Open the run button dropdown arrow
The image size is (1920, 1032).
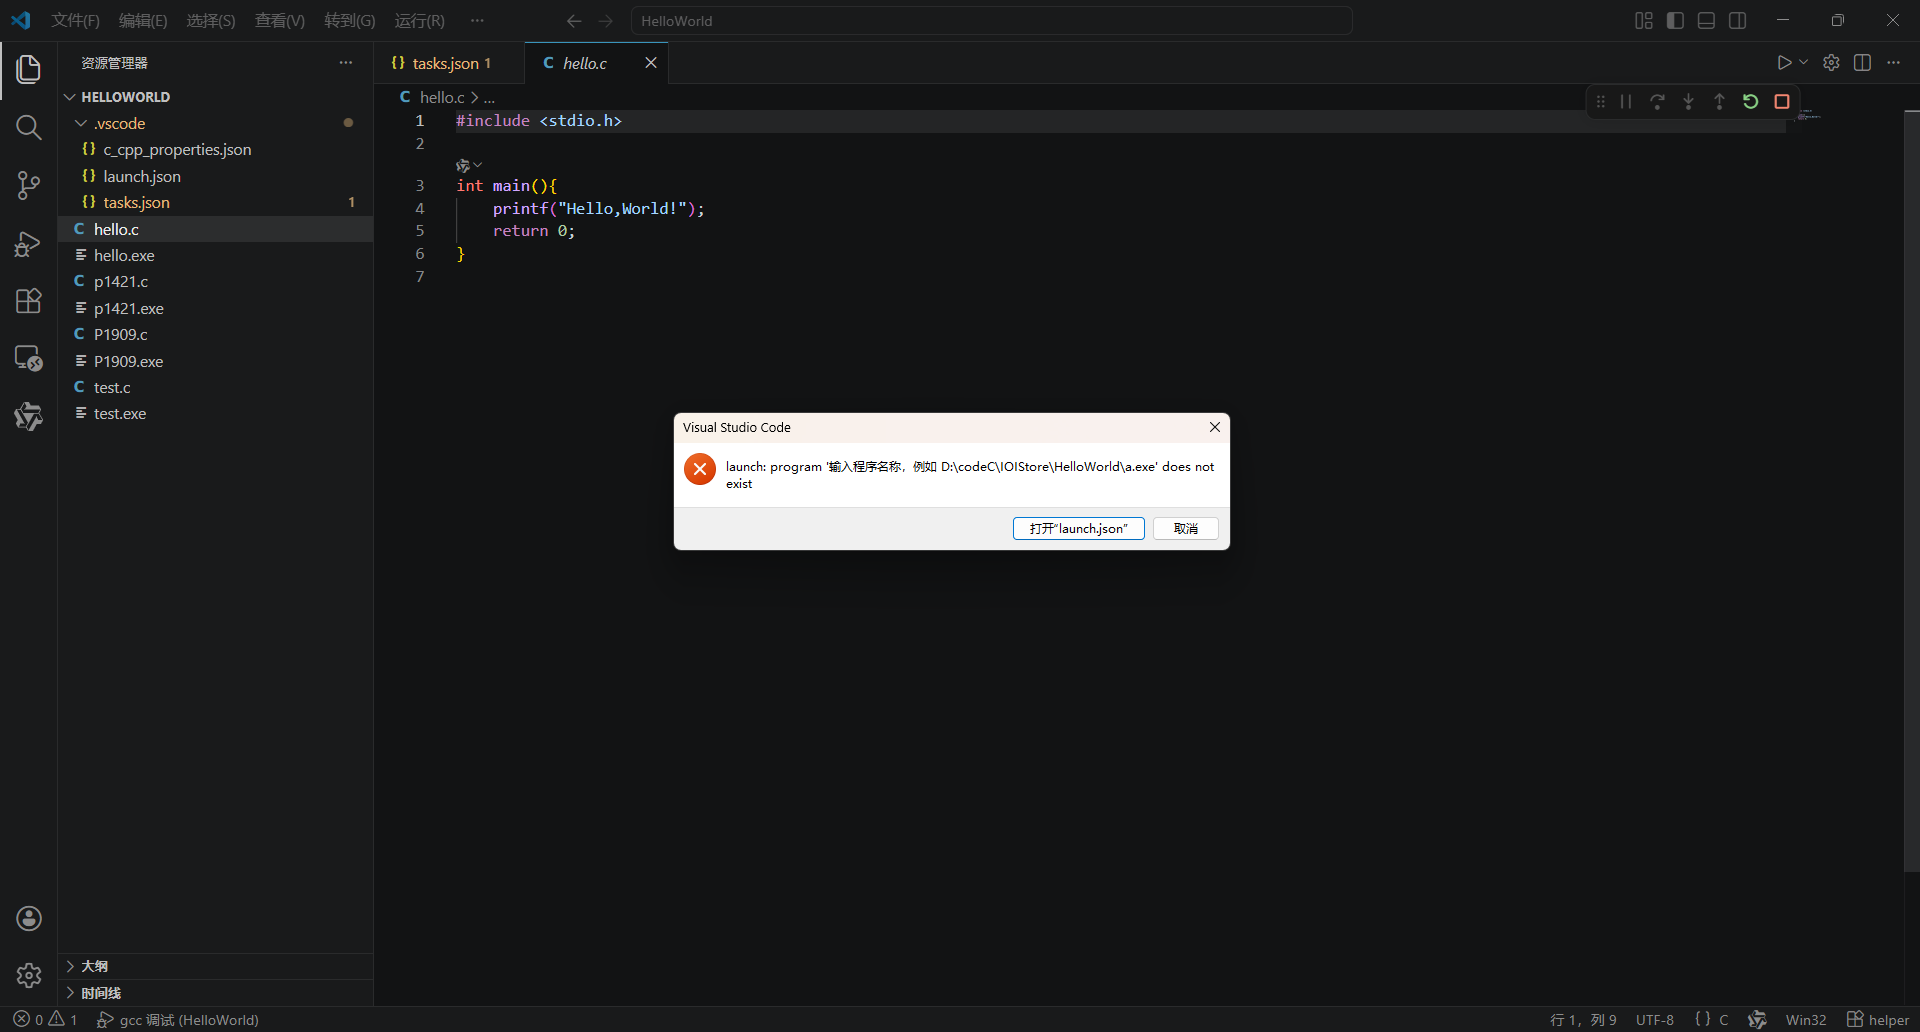pyautogui.click(x=1804, y=63)
